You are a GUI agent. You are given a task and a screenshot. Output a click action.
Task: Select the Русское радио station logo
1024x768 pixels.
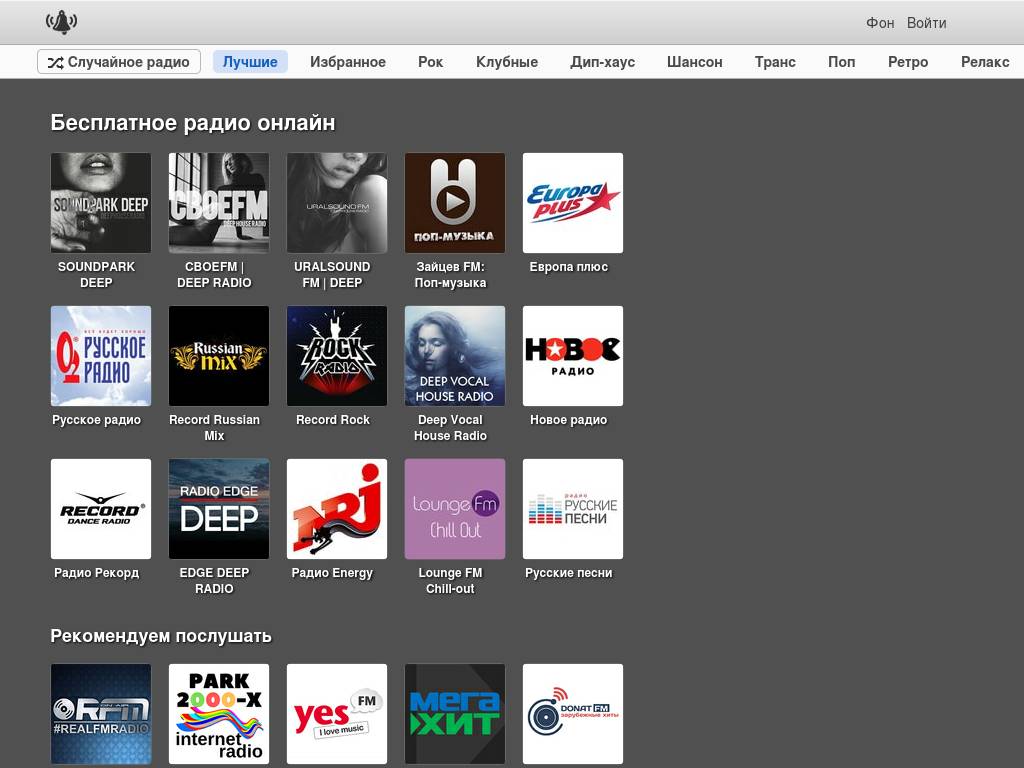click(x=100, y=356)
